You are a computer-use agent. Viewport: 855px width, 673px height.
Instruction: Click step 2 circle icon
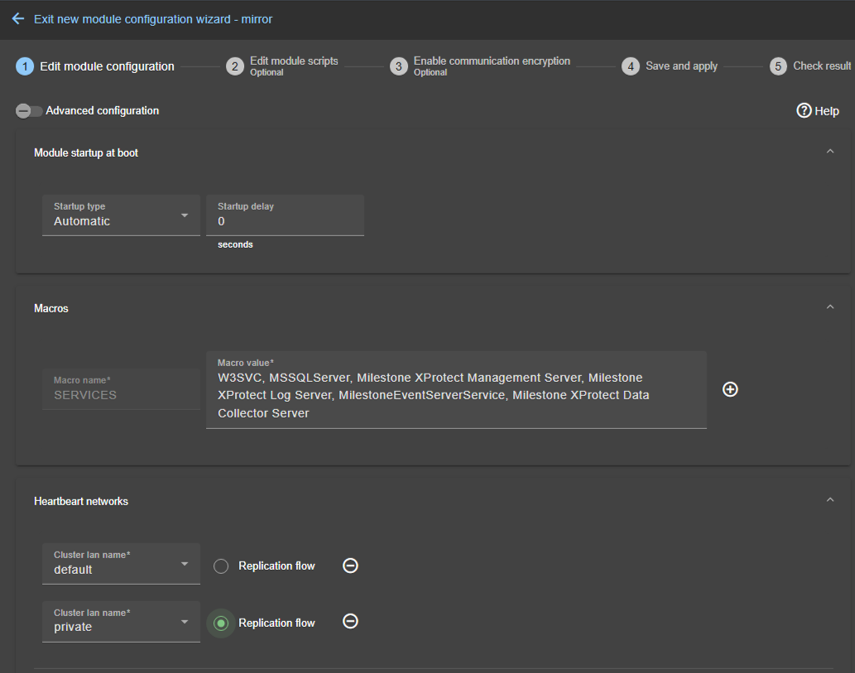click(235, 67)
